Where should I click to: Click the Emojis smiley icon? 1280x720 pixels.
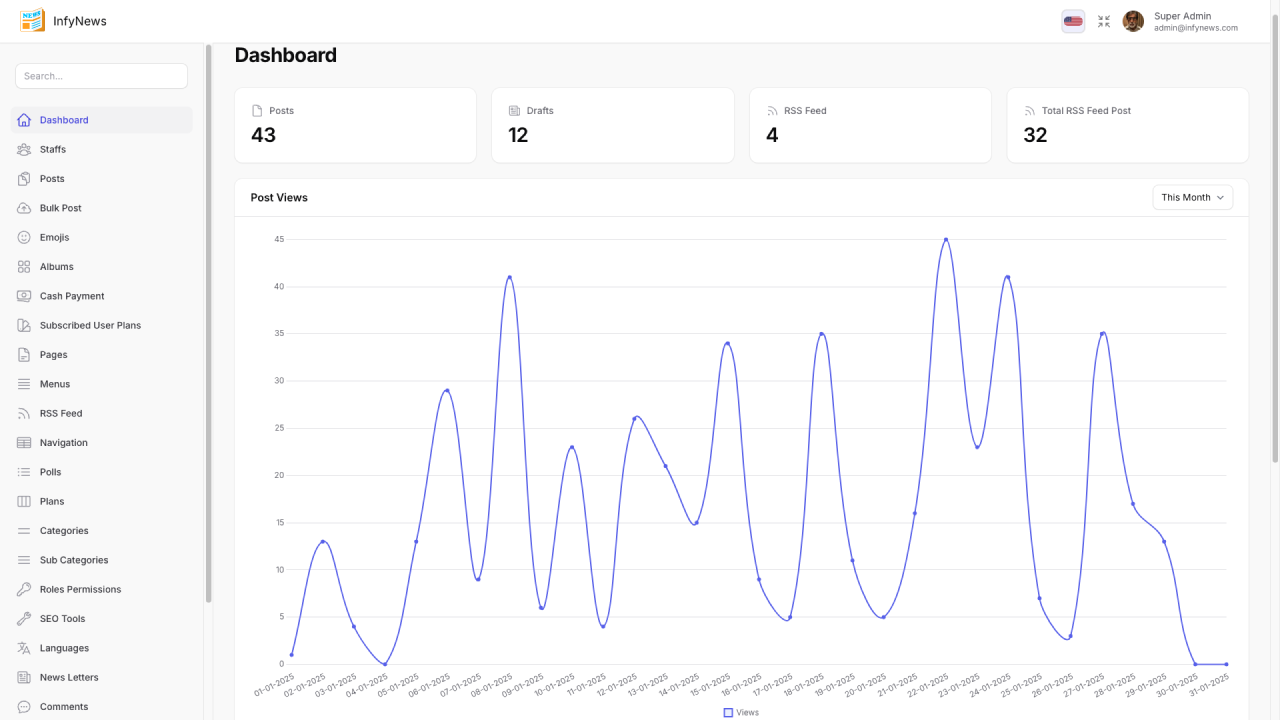24,237
